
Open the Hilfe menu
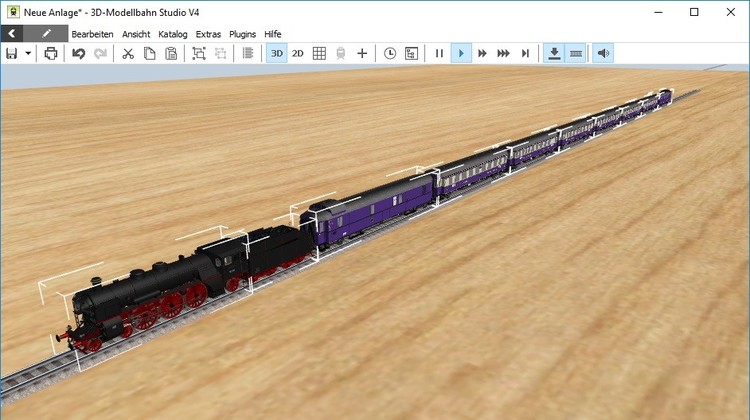(x=273, y=34)
